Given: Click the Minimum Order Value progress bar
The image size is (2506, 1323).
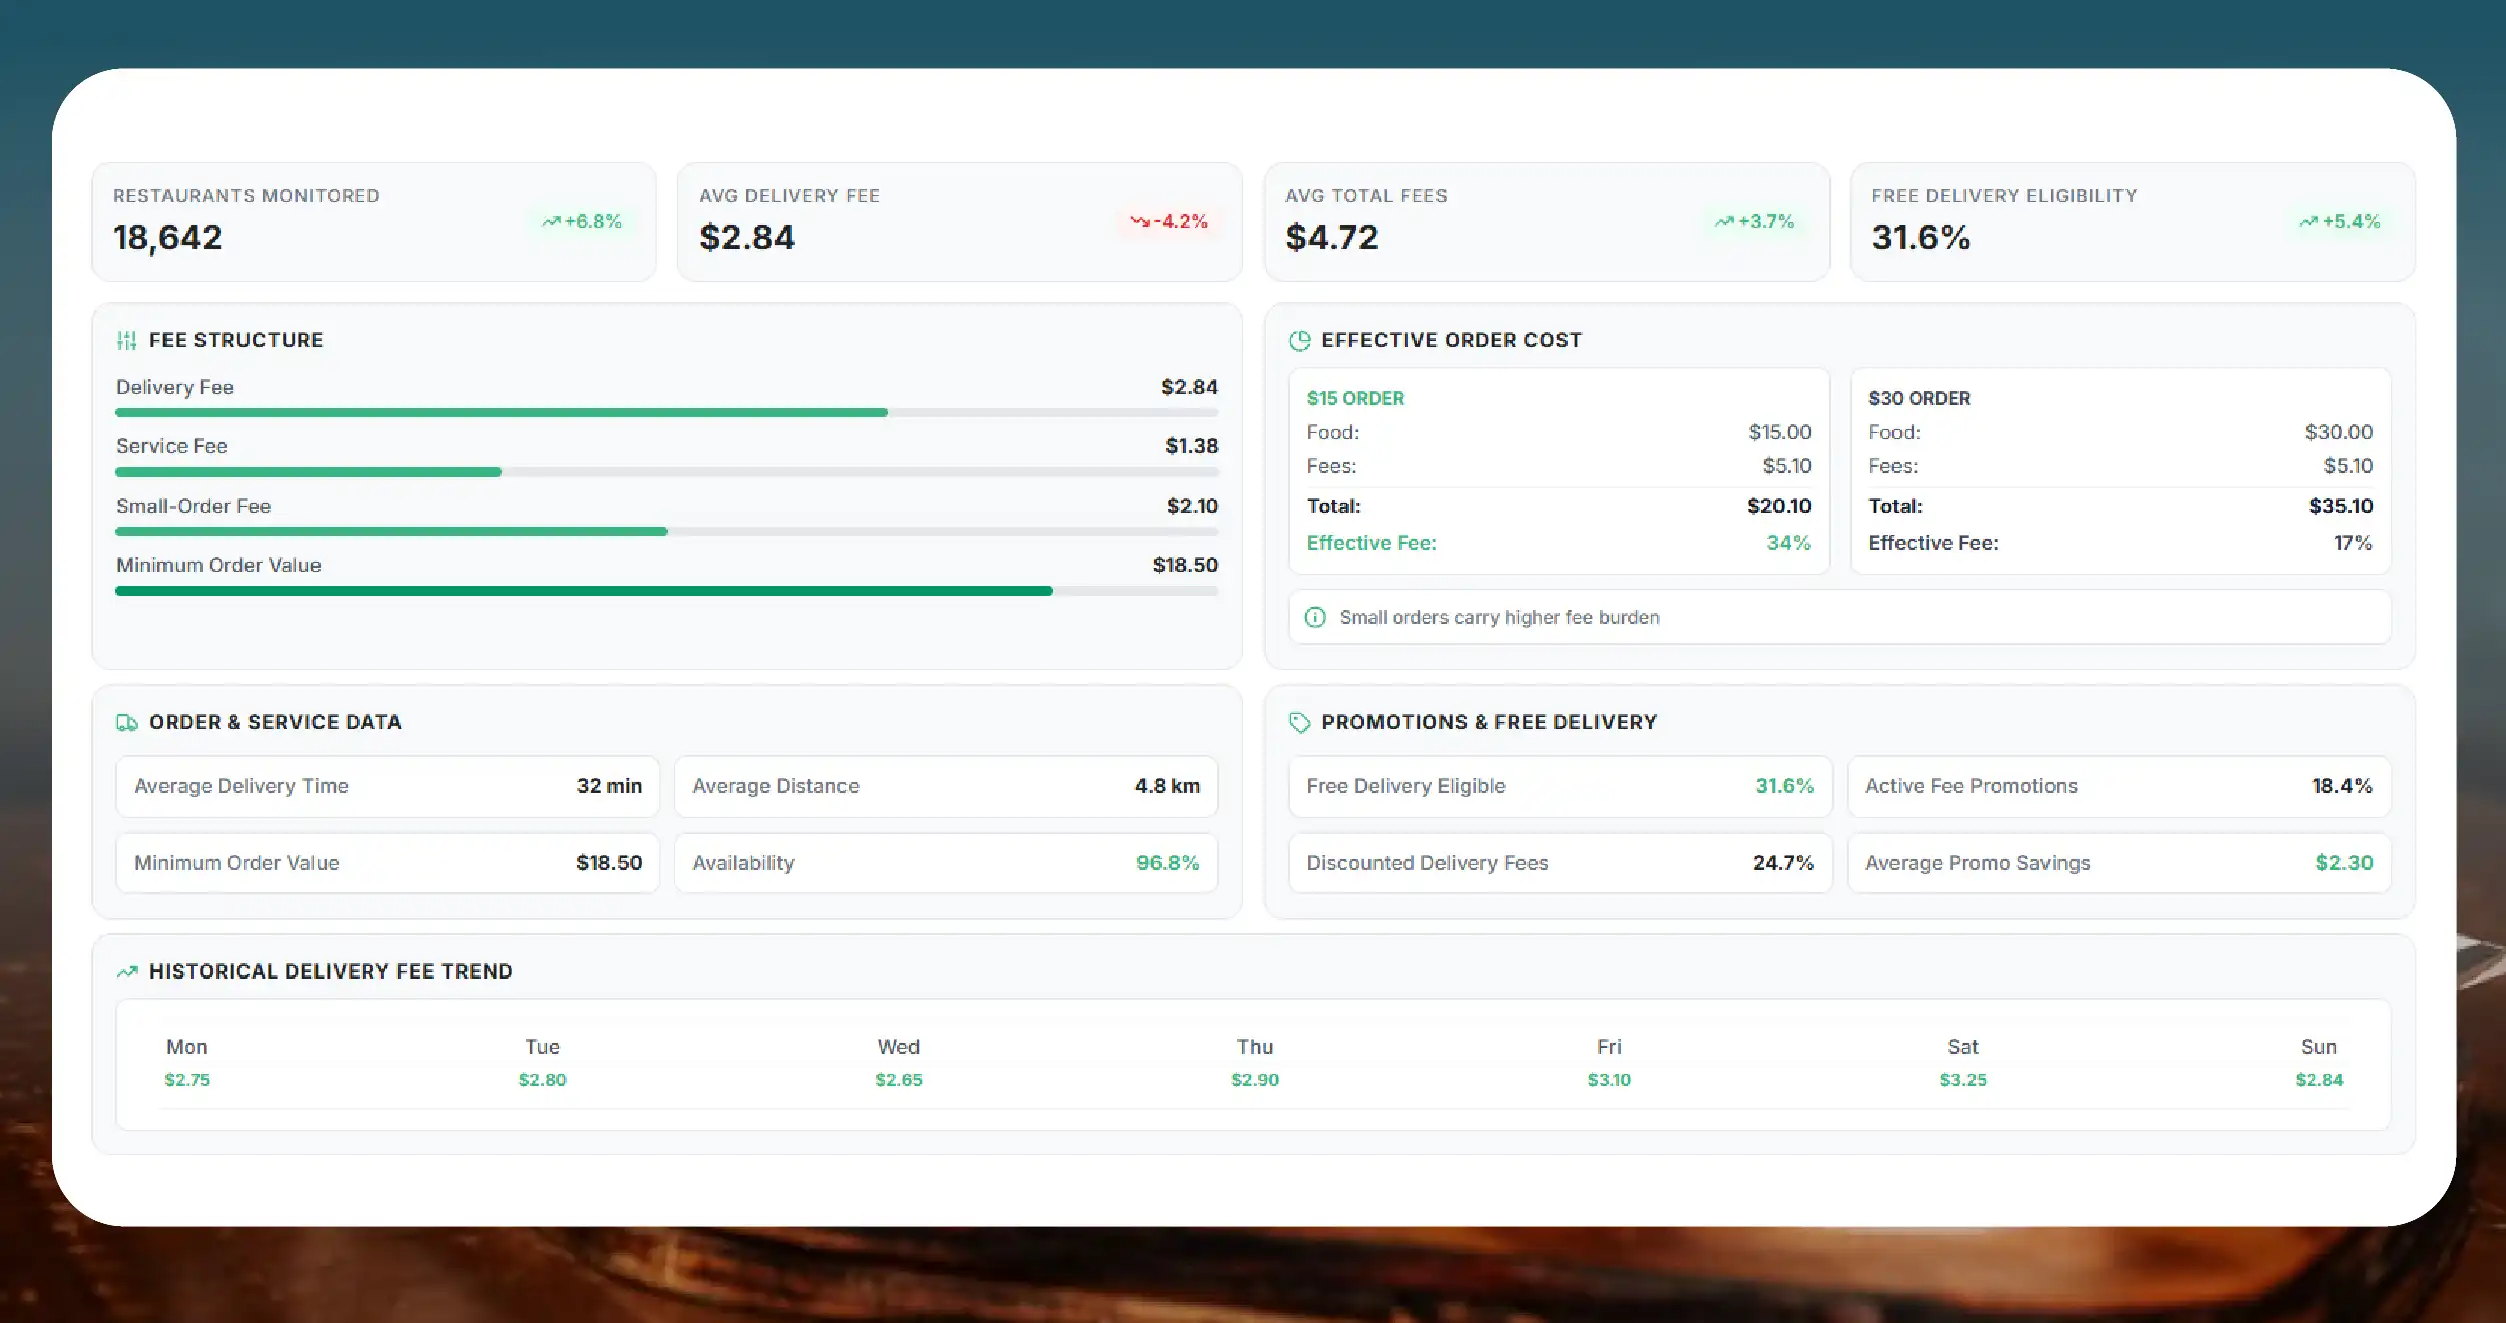Looking at the screenshot, I should pyautogui.click(x=667, y=591).
